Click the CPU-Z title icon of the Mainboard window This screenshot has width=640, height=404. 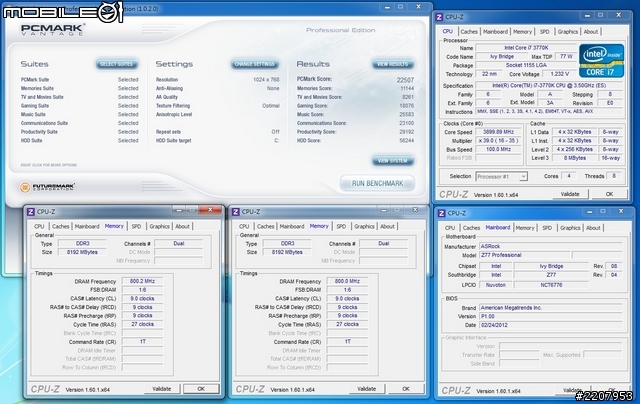click(442, 213)
